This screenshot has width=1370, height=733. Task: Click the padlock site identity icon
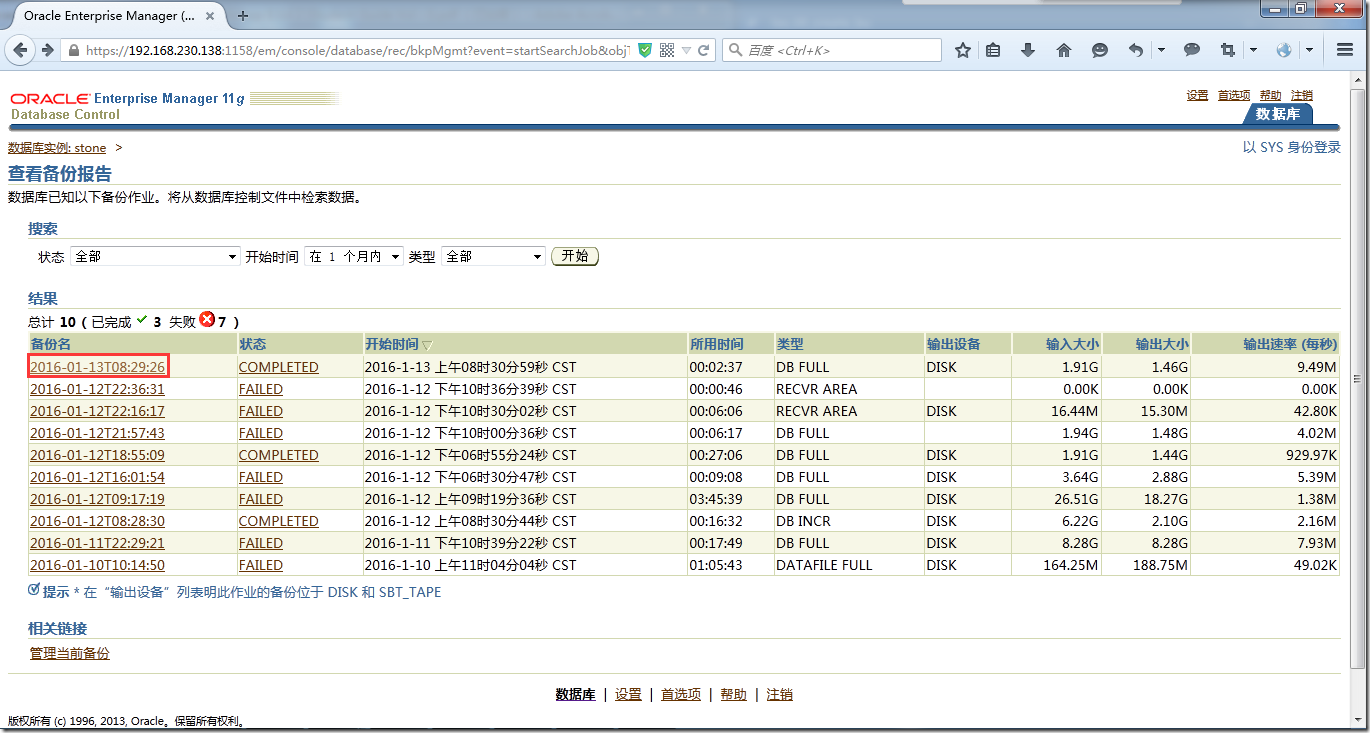73,50
